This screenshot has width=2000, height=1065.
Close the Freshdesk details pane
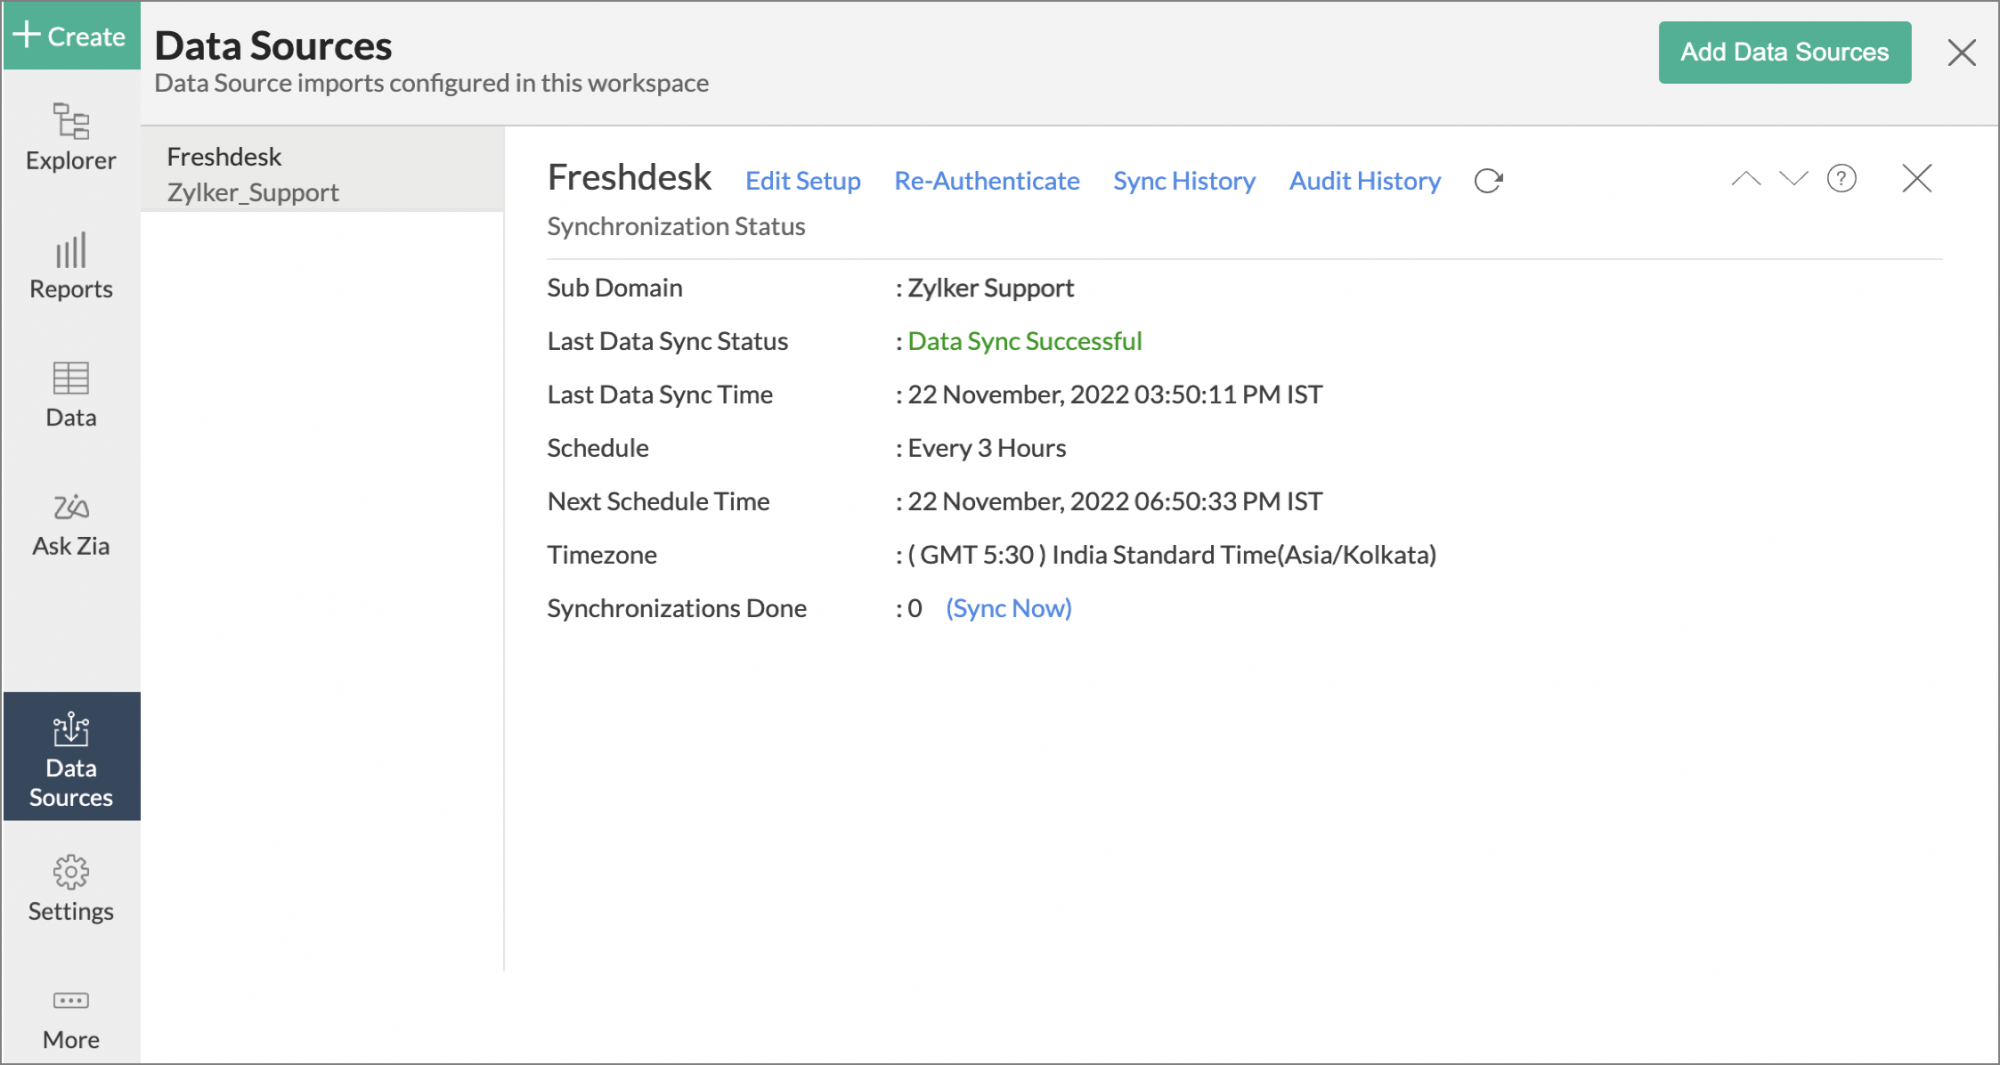(x=1917, y=178)
